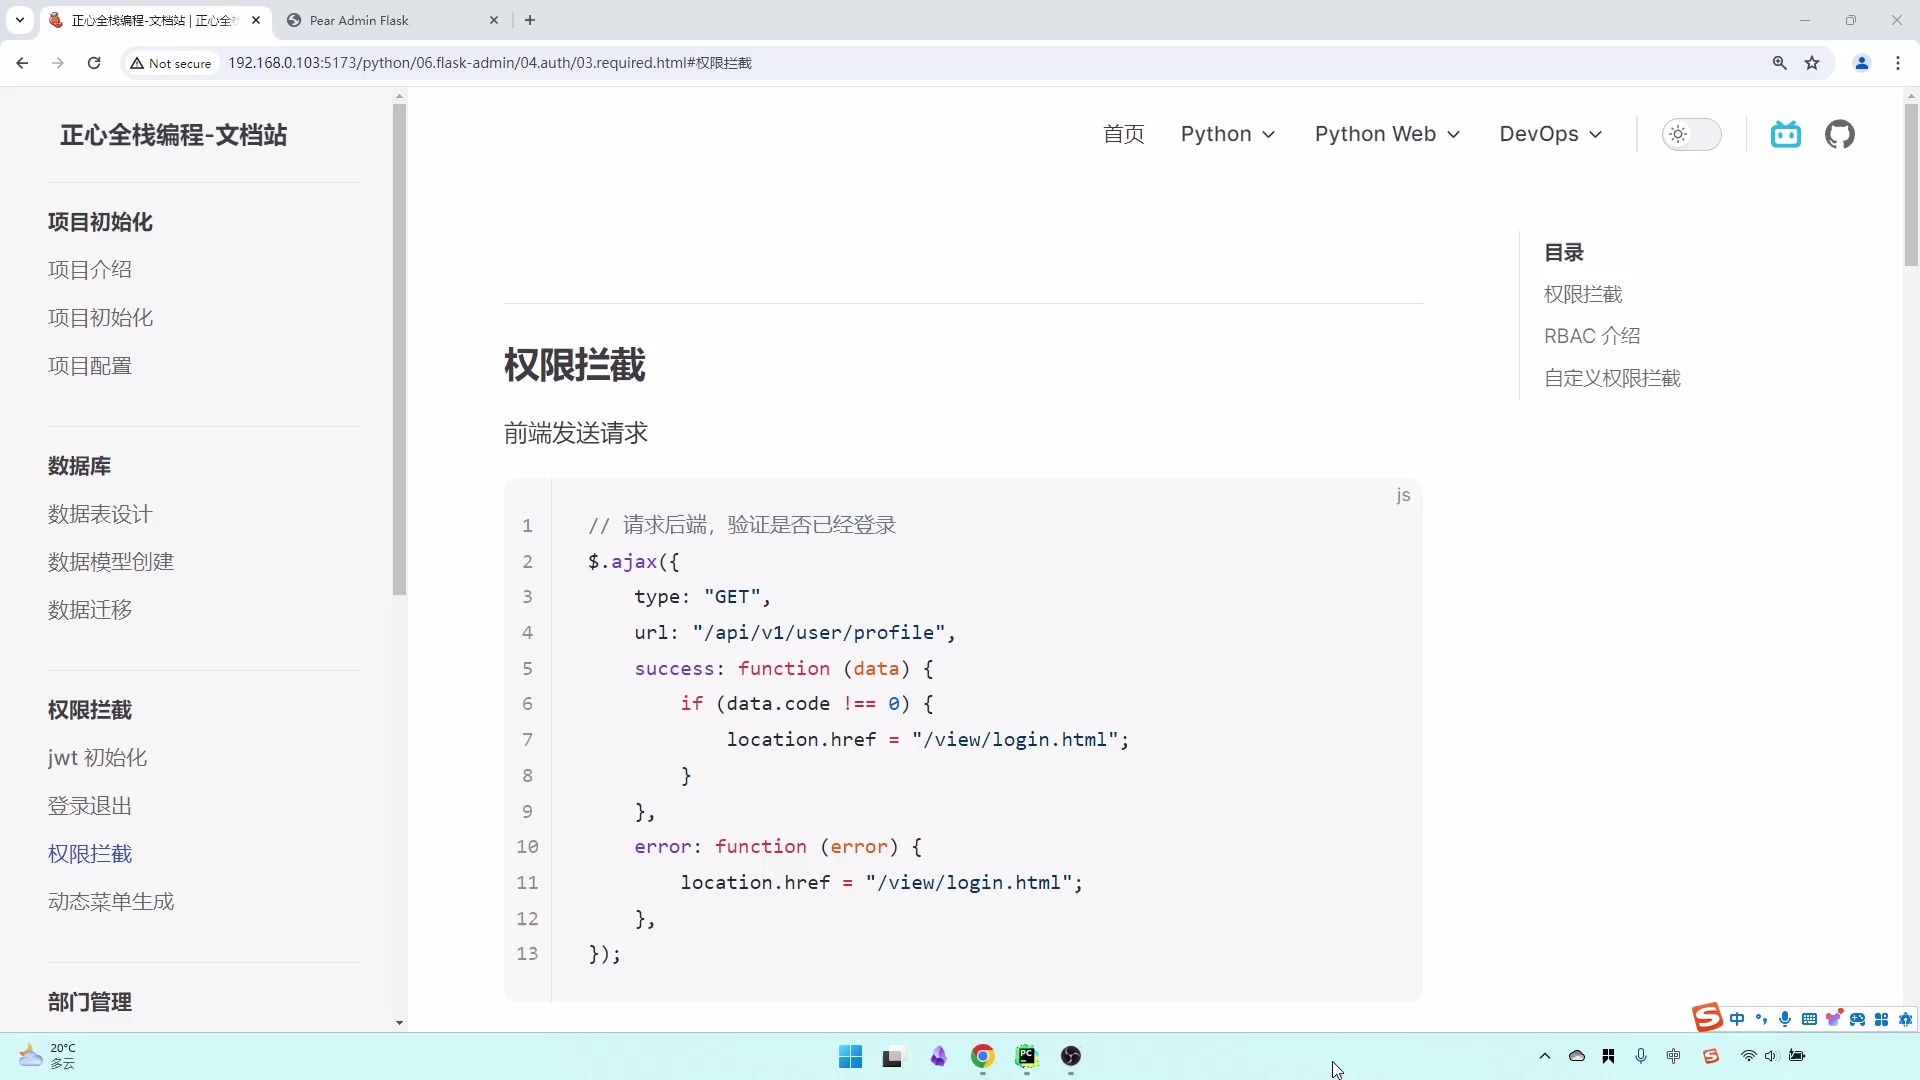
Task: Toggle the punctuation mode on input toolbar
Action: tap(1763, 1019)
